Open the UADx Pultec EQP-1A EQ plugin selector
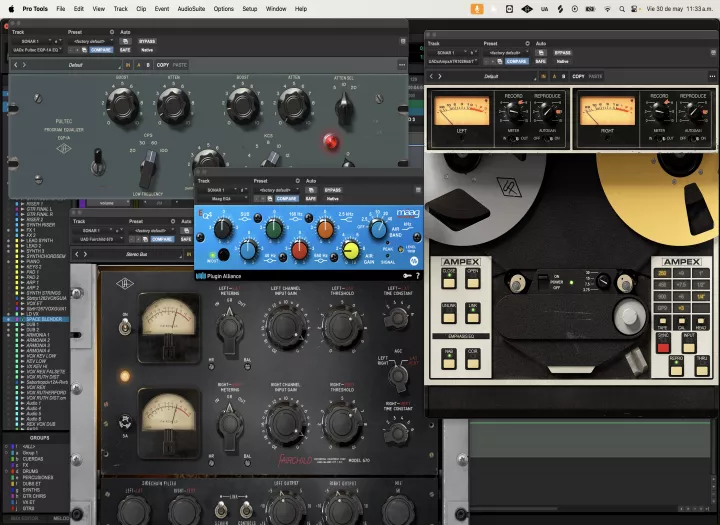The image size is (720, 525). [x=36, y=50]
